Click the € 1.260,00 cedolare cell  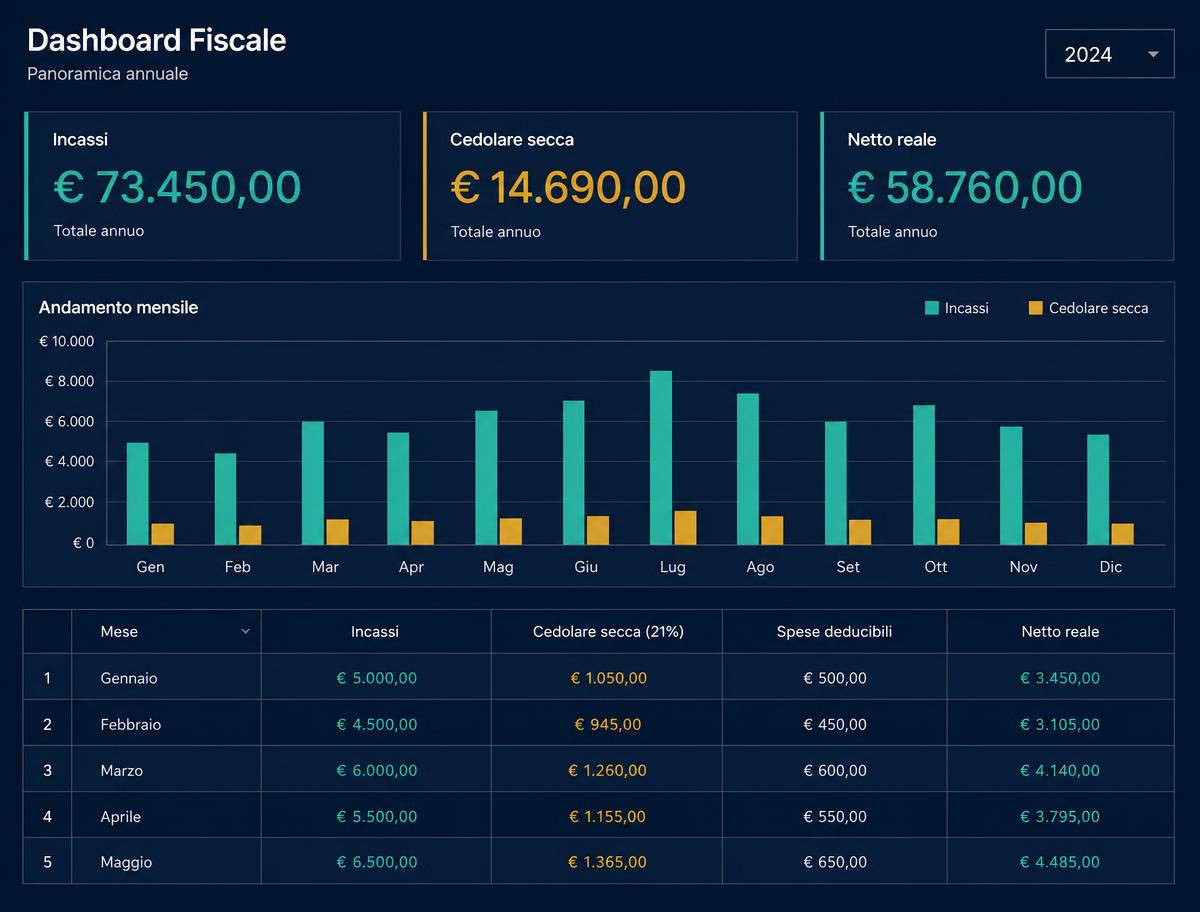(608, 770)
